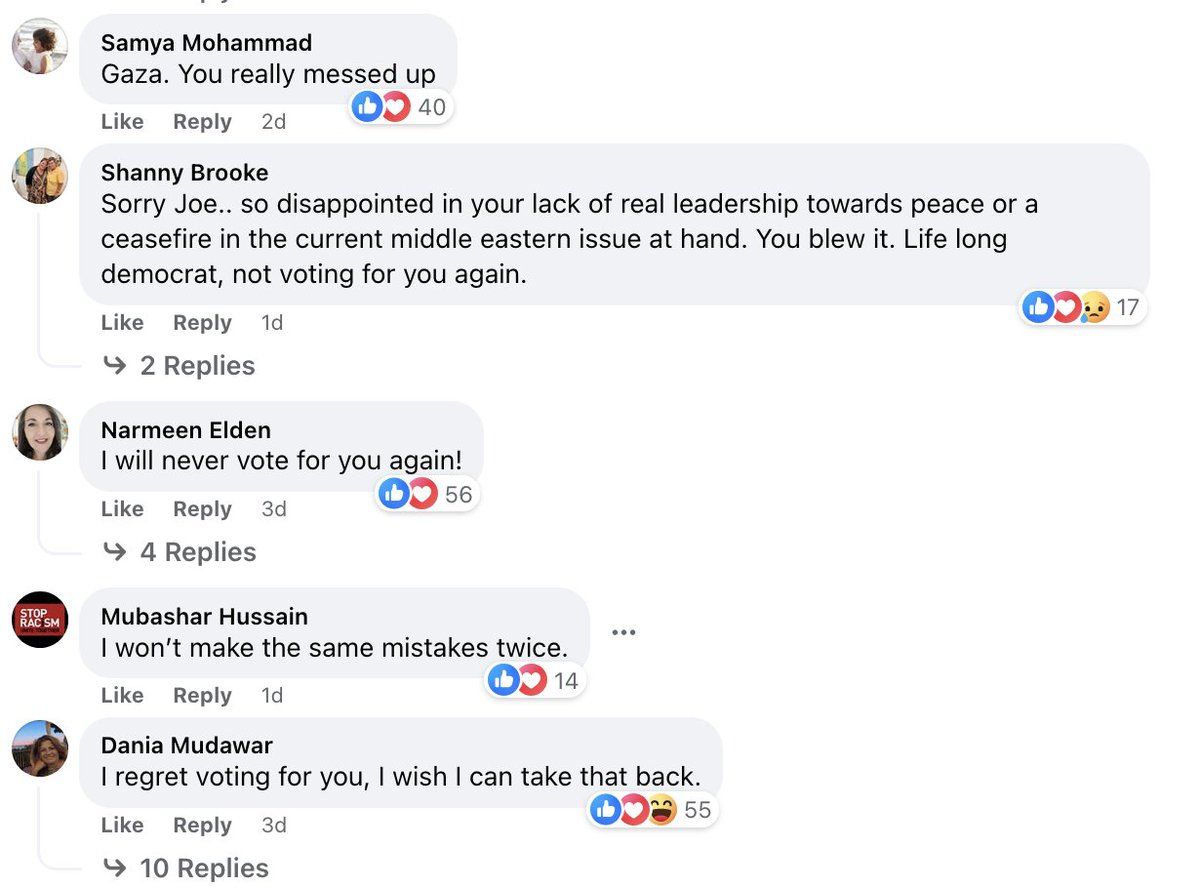Viewport: 1200px width, 888px height.
Task: View the 55 reactions on Dania's comment
Action: coord(654,810)
